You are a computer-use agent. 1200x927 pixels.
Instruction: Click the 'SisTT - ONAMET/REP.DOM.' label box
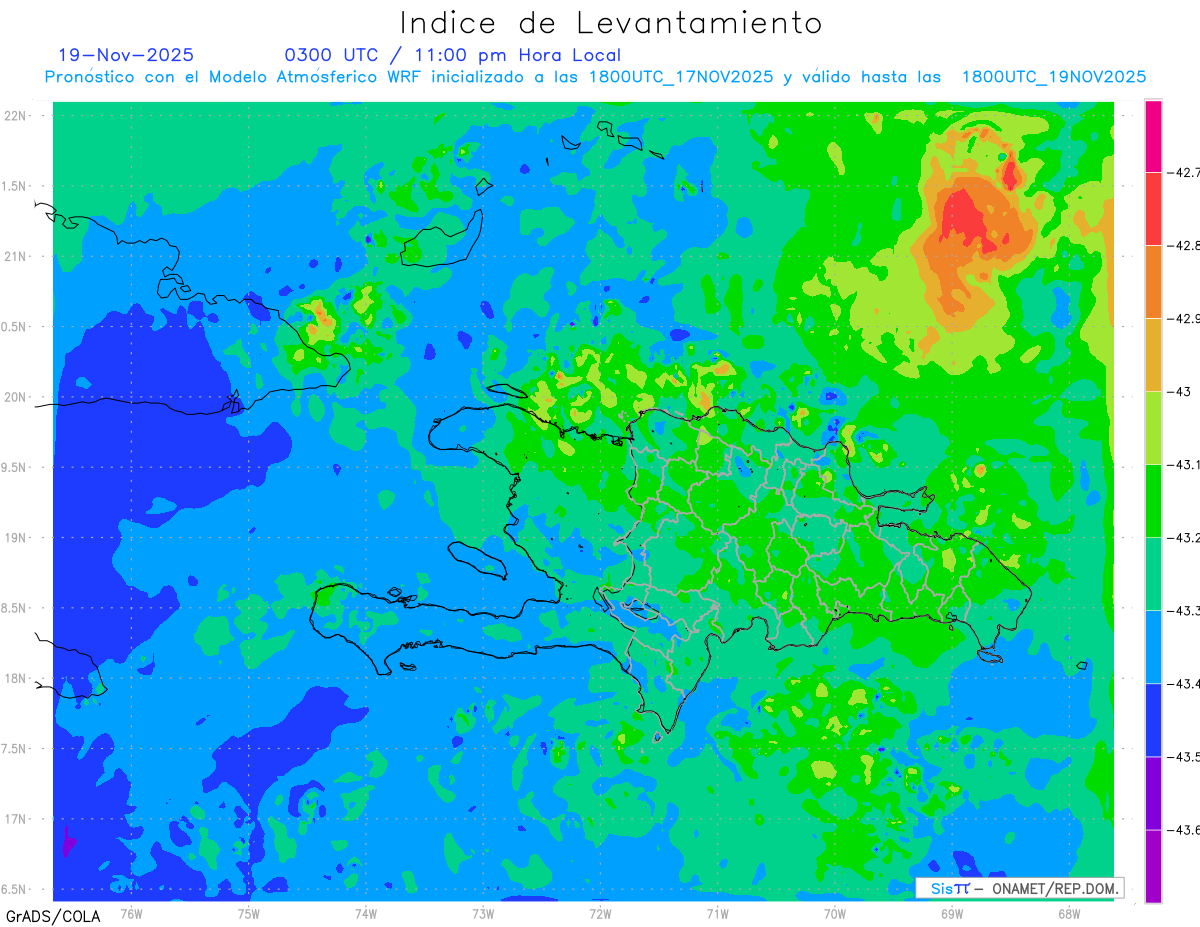tap(1019, 888)
